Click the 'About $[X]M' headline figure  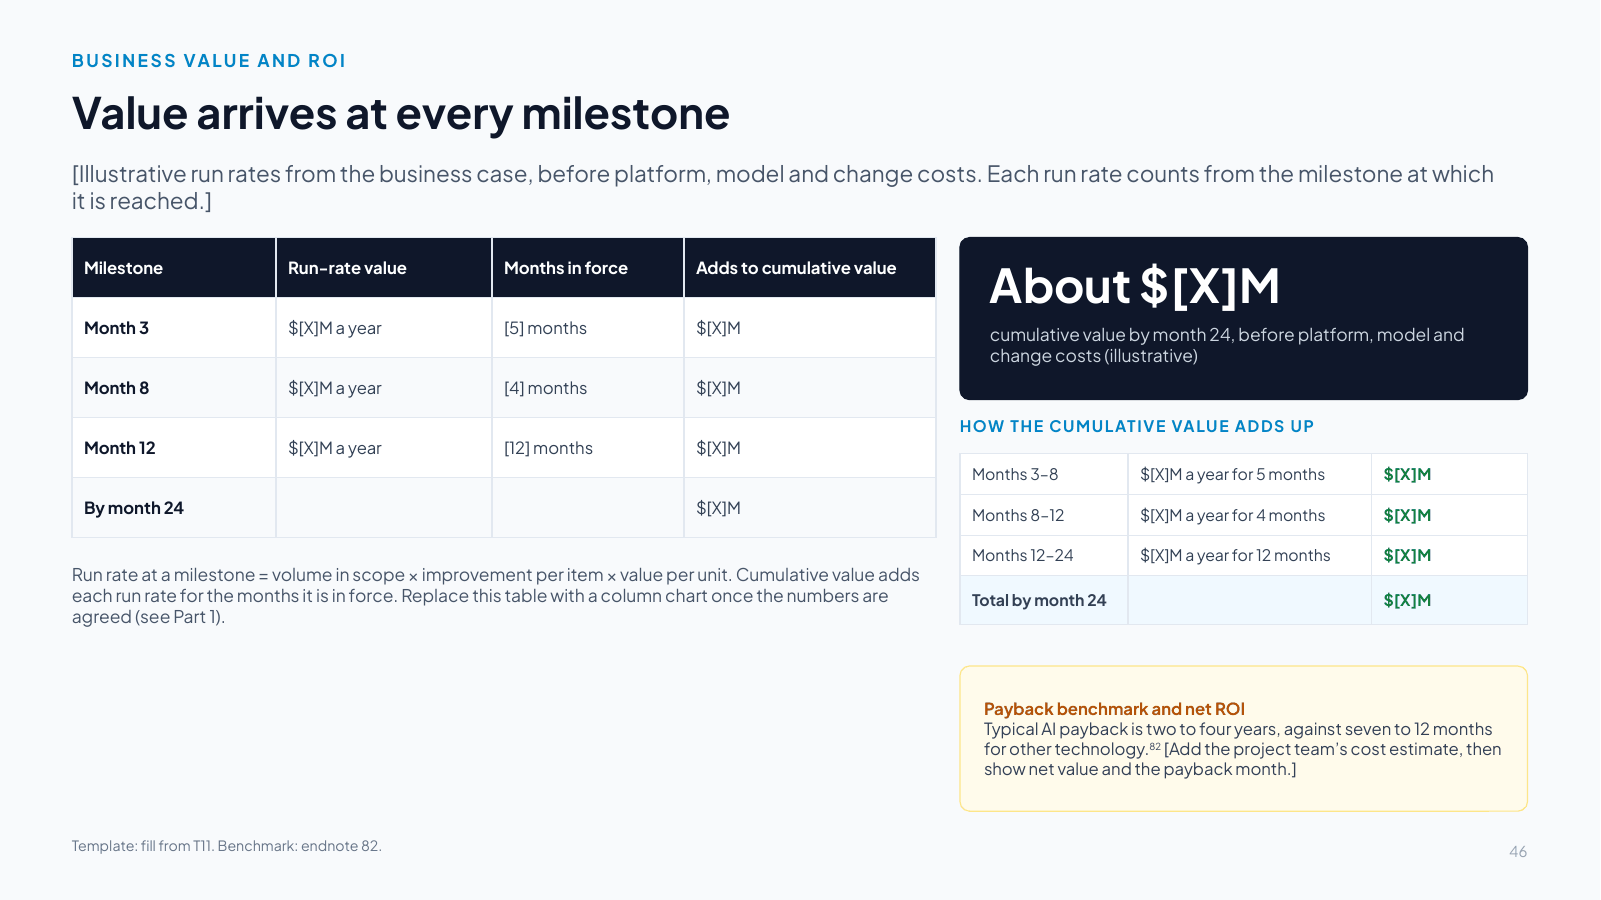(1135, 286)
